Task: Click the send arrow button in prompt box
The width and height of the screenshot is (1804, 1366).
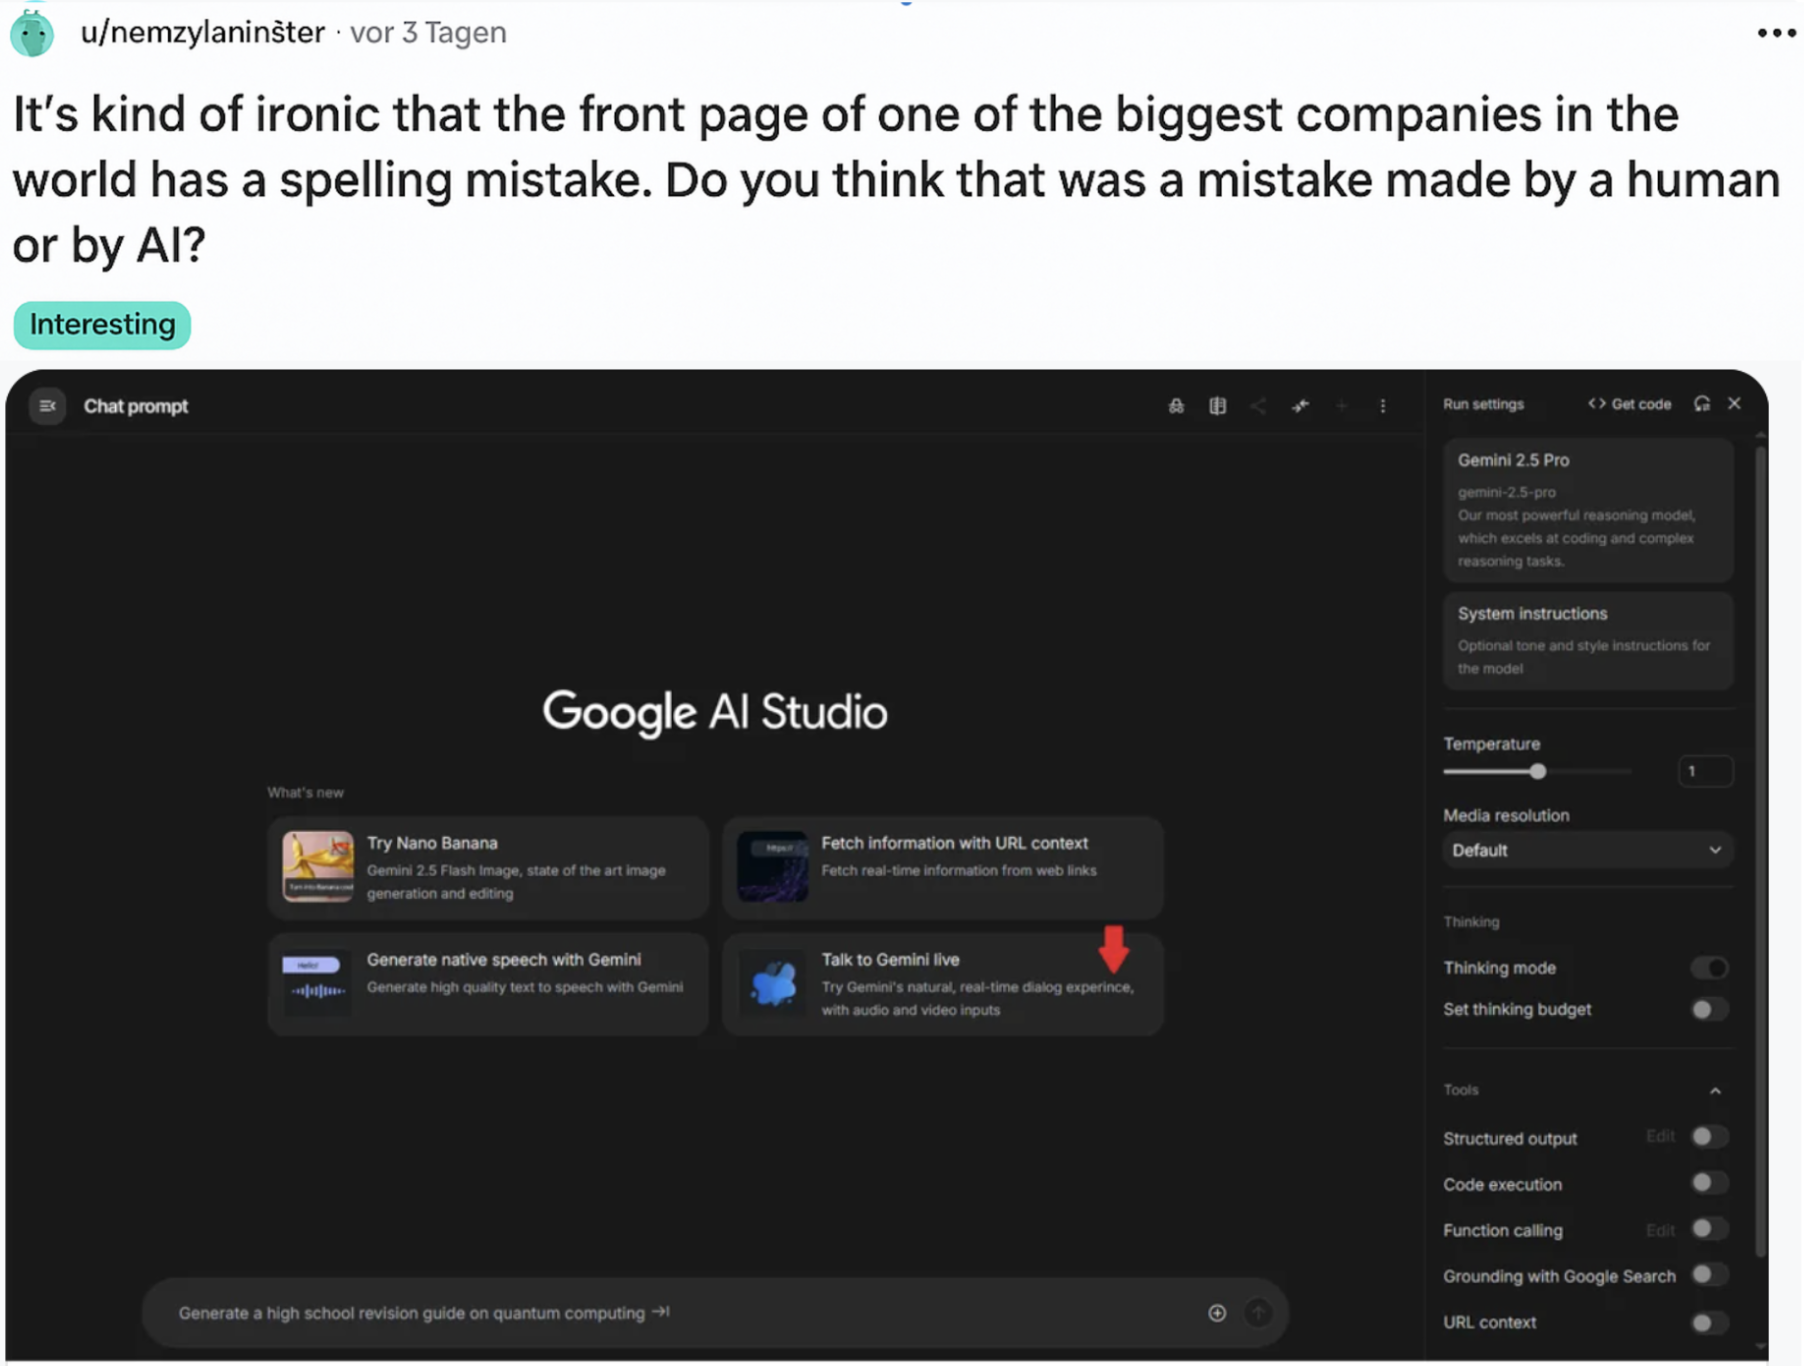Action: [1258, 1313]
